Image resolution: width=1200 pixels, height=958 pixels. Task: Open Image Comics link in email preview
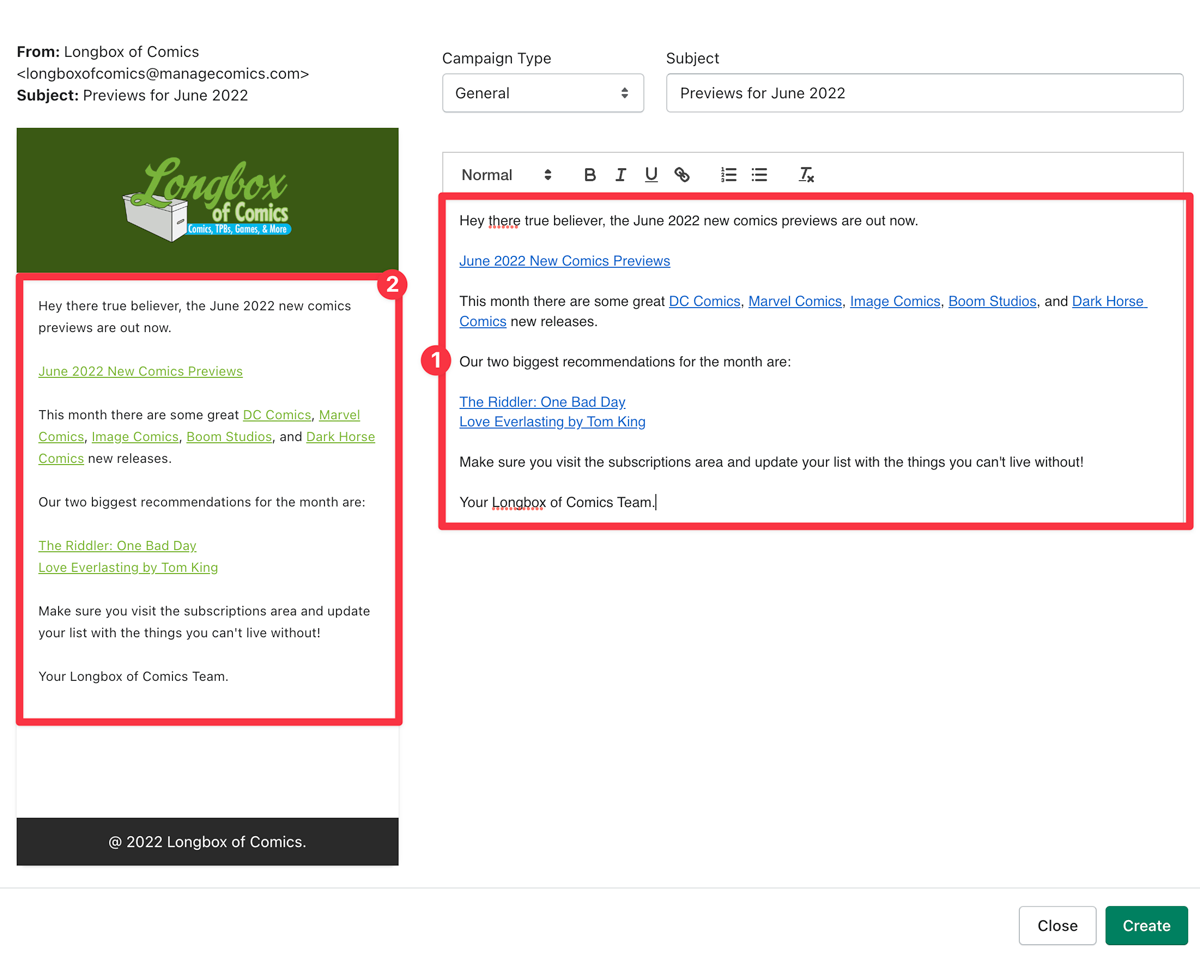[x=135, y=437]
